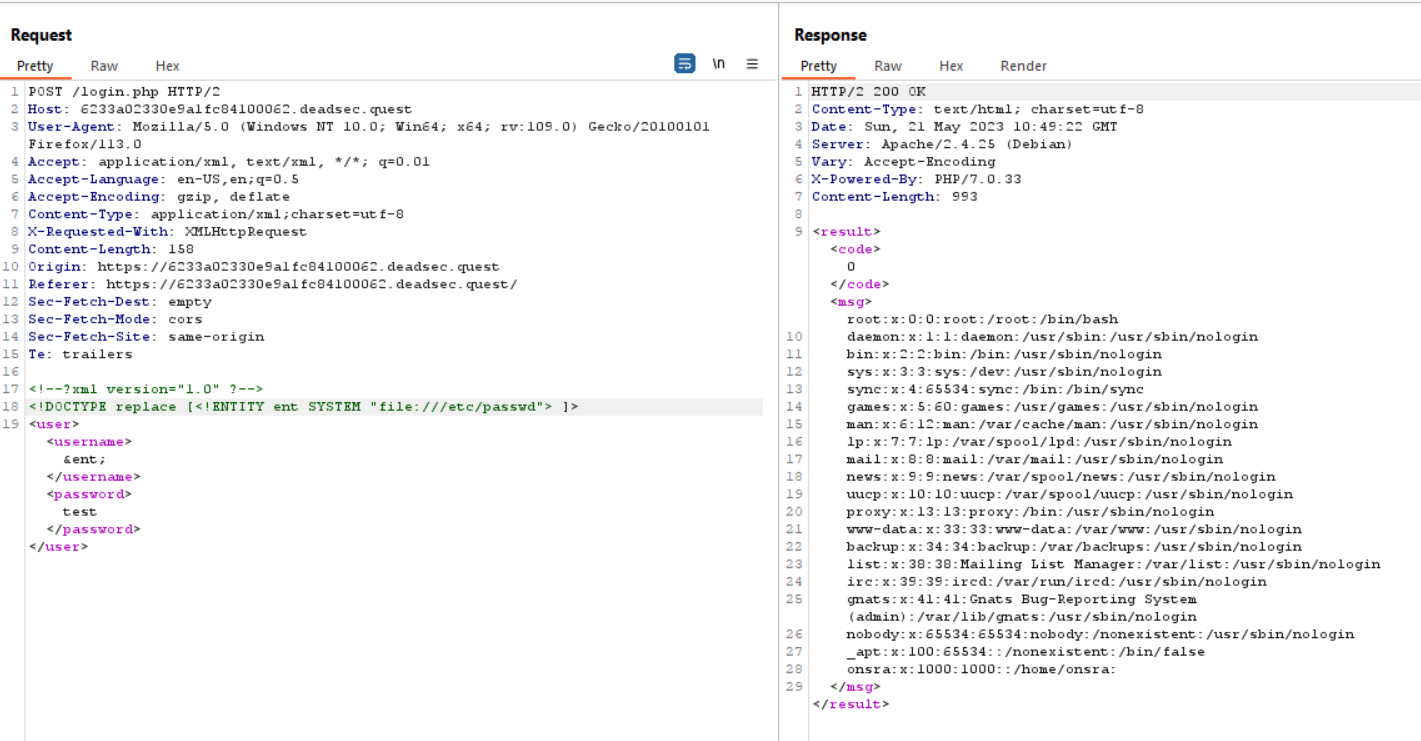
Task: Click the request Content-Type application/xml header
Action: [x=216, y=214]
